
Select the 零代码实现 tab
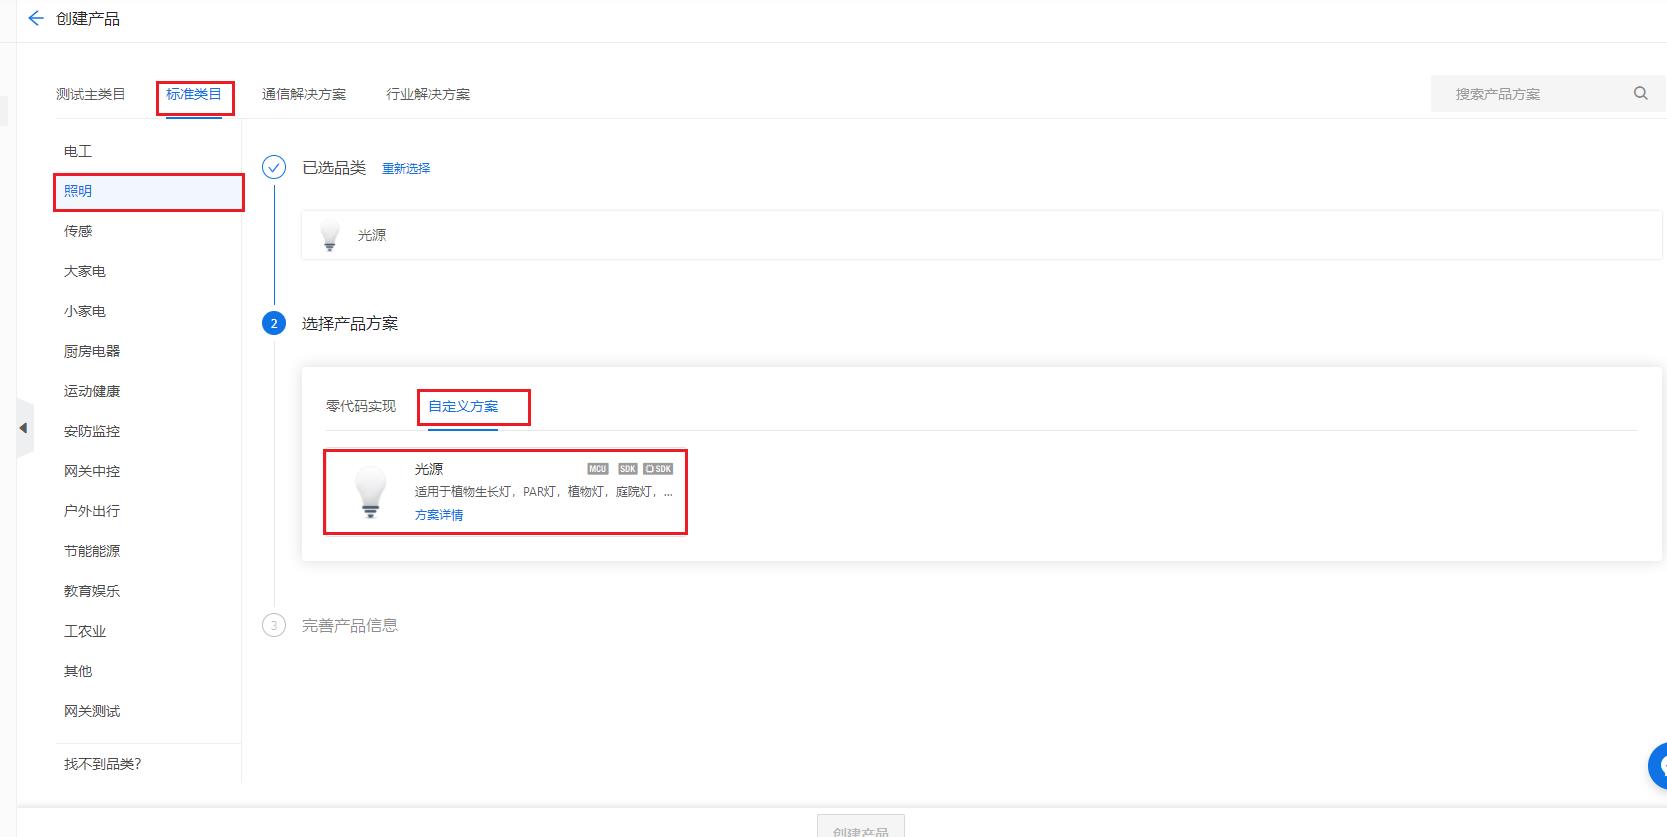[x=361, y=406]
